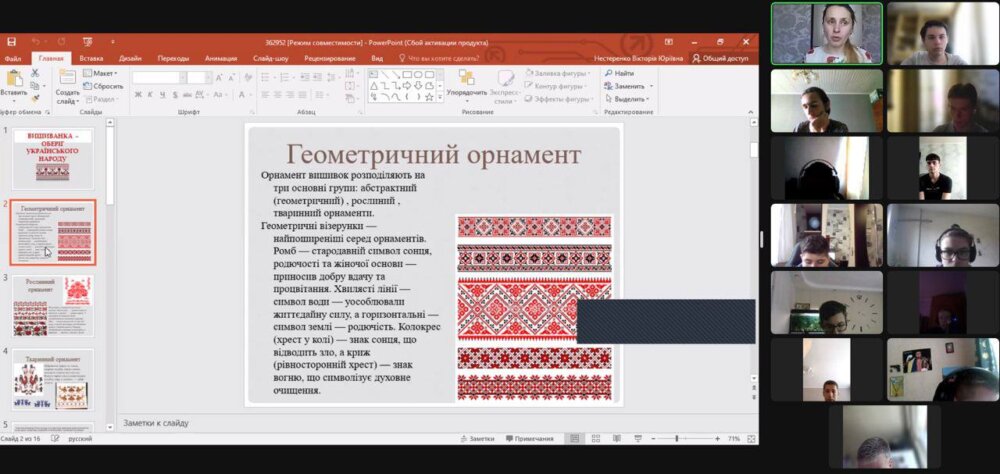Open font size combo box
Image resolution: width=1000 pixels, height=474 pixels.
pyautogui.click(x=200, y=77)
